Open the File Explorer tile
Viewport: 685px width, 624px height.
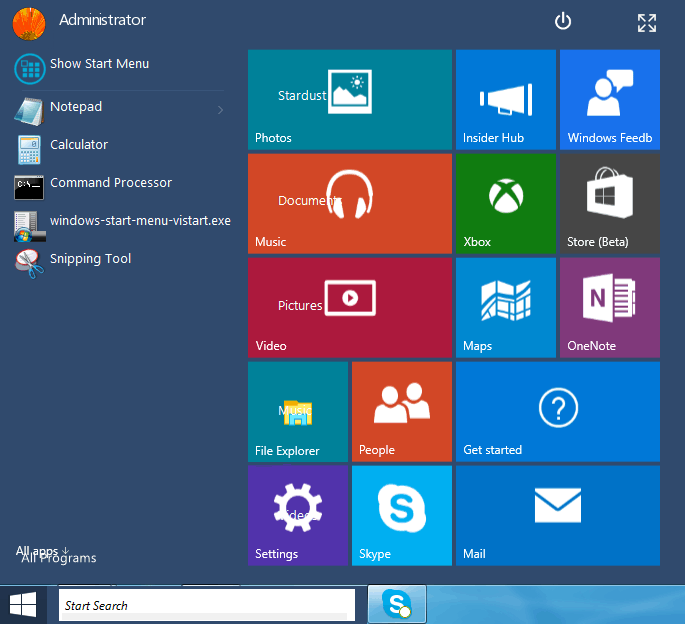tap(298, 412)
